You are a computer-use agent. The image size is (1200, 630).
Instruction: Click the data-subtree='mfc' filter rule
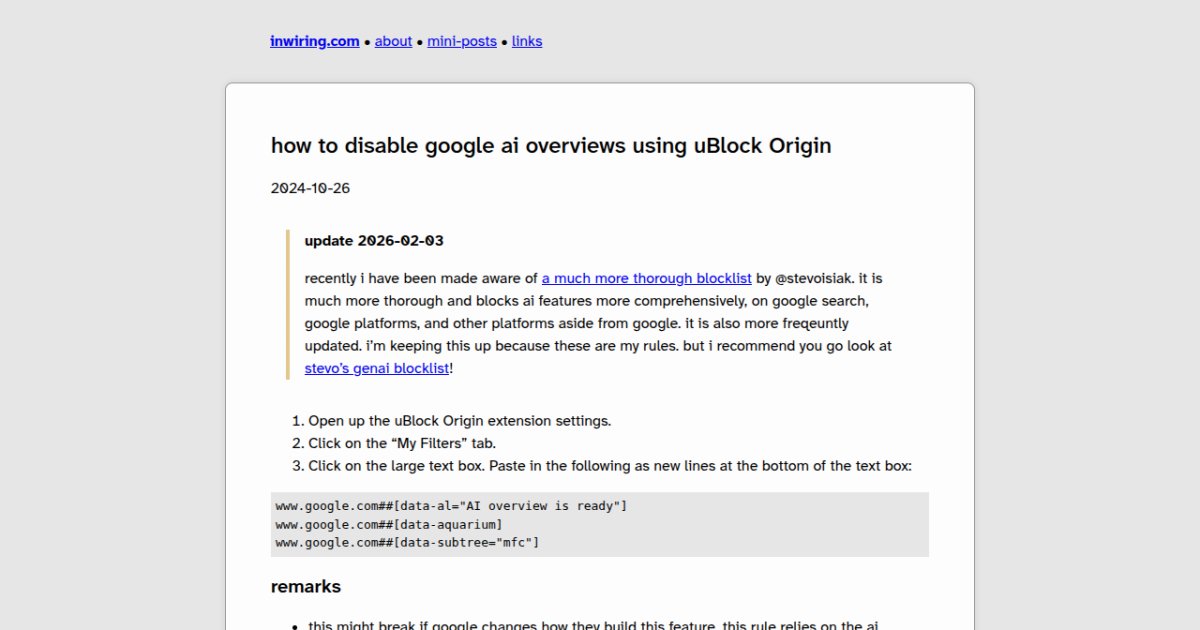click(407, 542)
